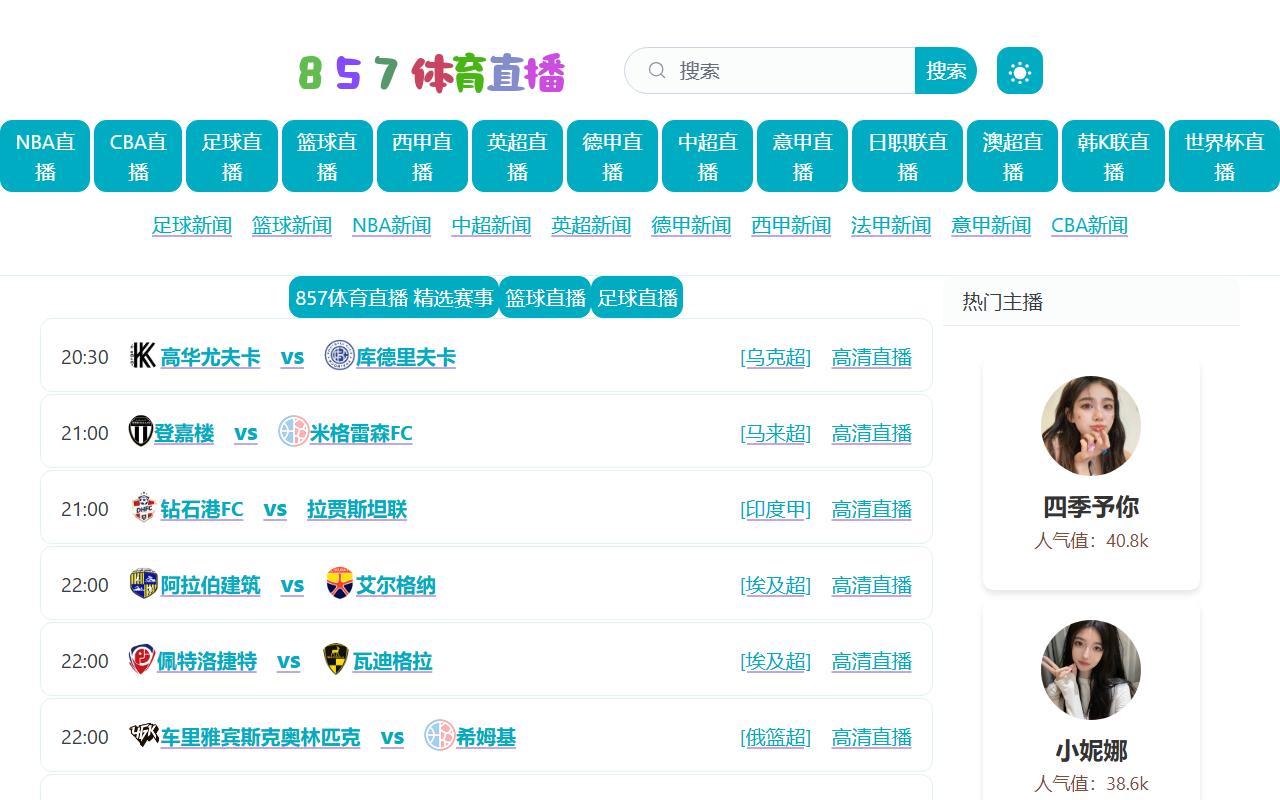Open streamer 小妮娜 avatar
This screenshot has width=1280, height=800.
click(1091, 670)
